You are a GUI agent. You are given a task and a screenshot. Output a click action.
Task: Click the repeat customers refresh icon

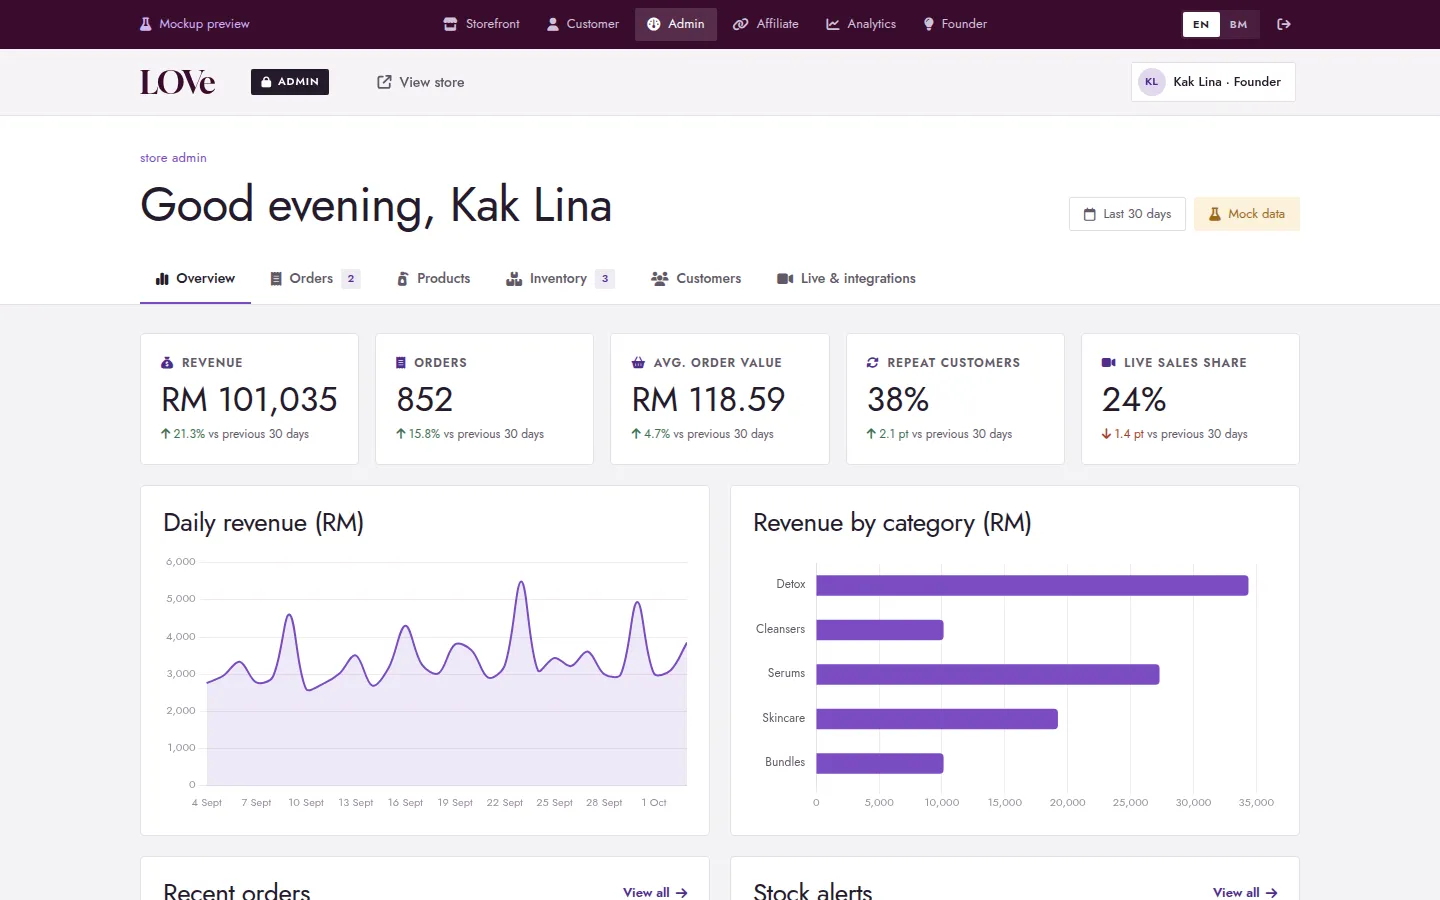point(873,363)
